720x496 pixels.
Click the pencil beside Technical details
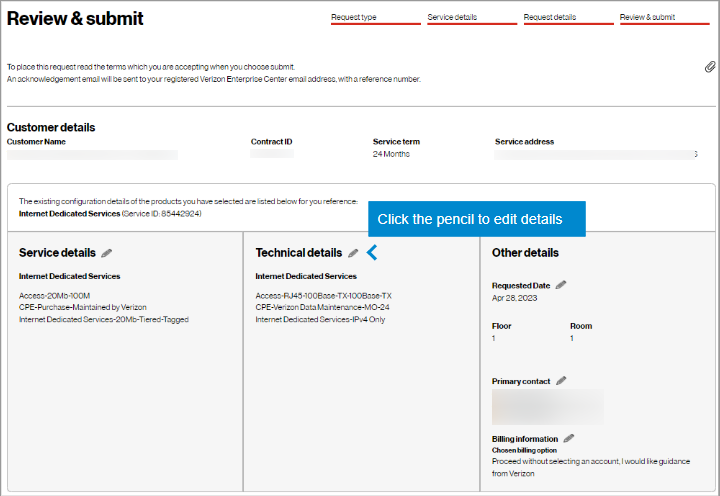pyautogui.click(x=353, y=253)
